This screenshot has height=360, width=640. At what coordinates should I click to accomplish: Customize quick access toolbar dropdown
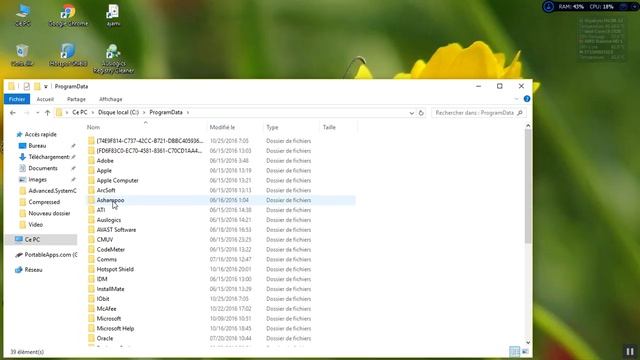pos(46,87)
